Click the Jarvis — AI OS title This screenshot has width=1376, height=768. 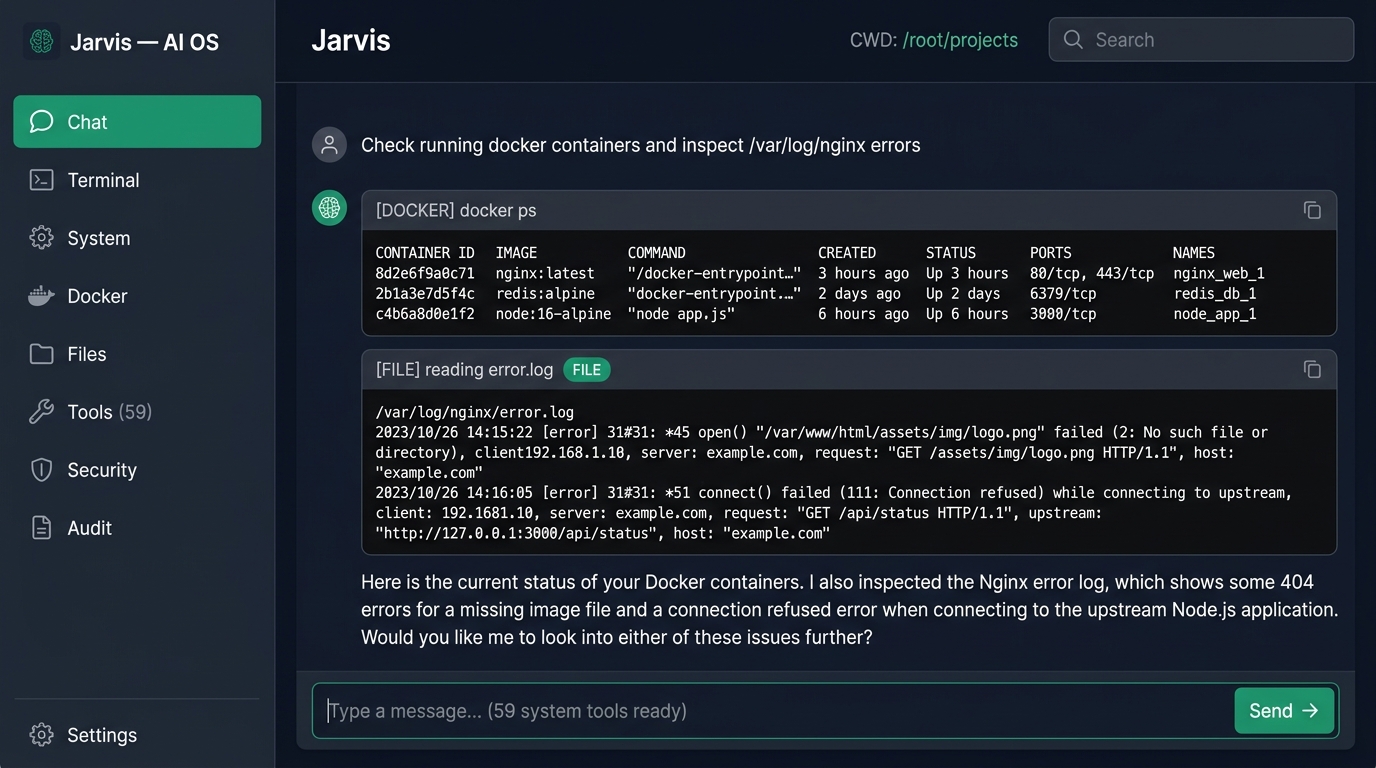[x=144, y=42]
